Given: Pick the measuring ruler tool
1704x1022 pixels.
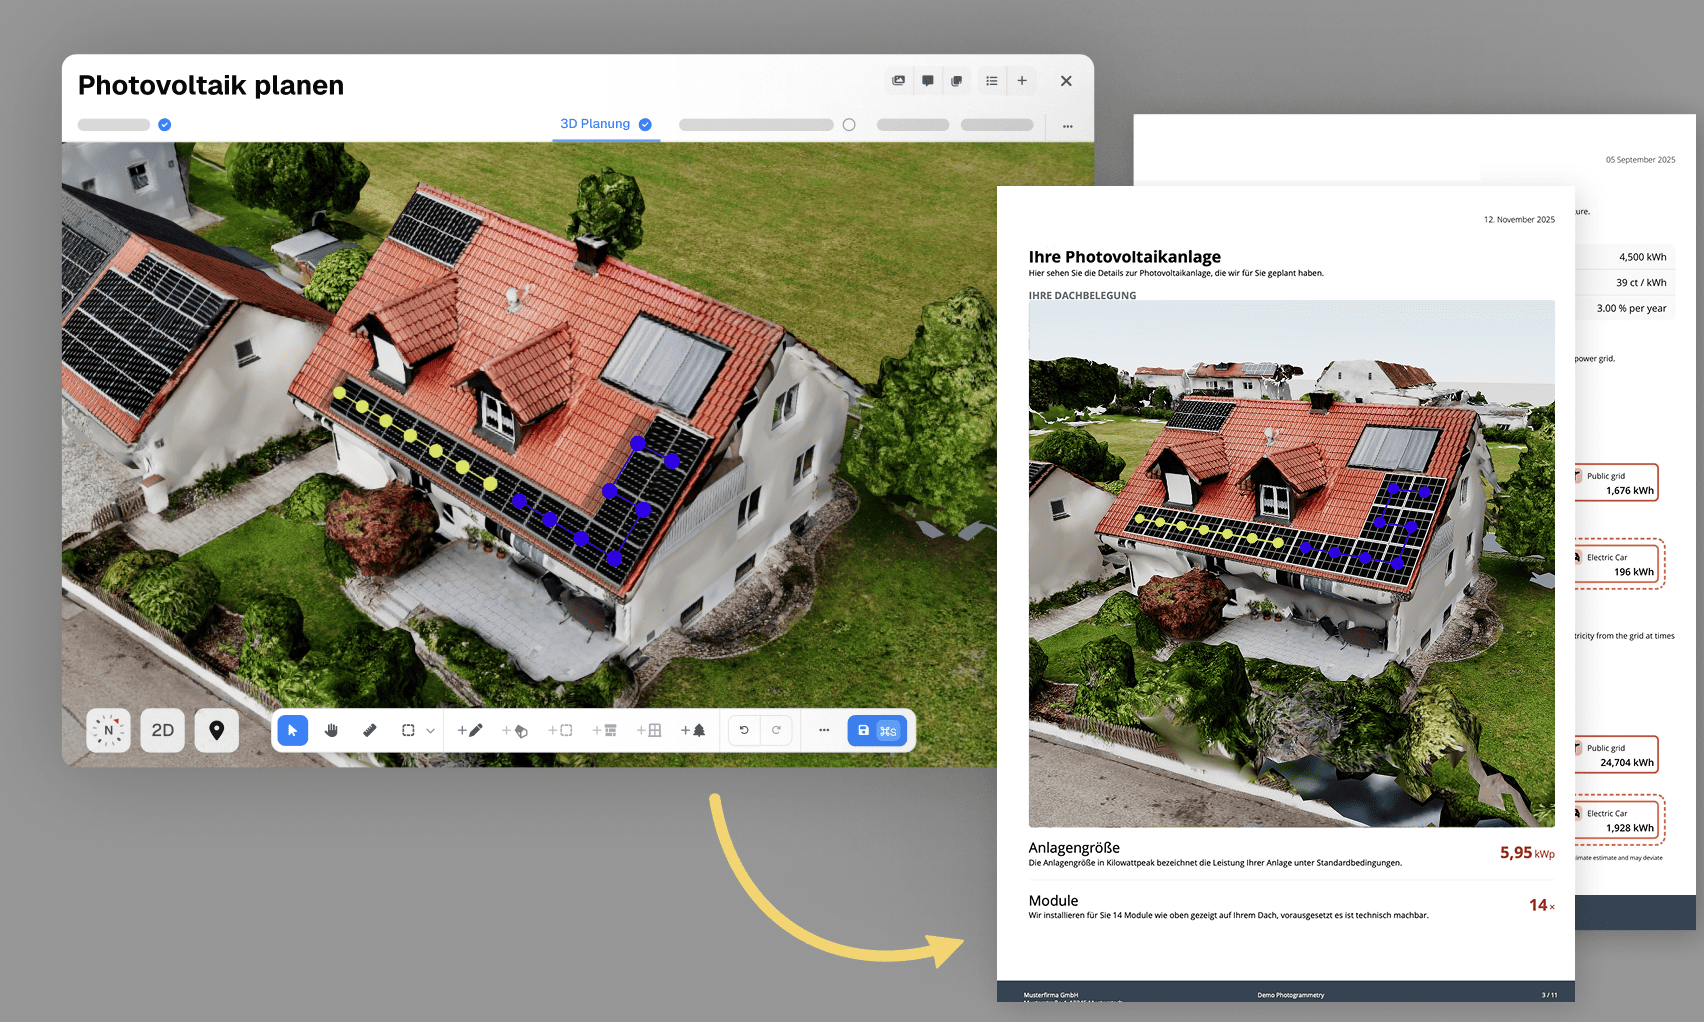Looking at the screenshot, I should point(369,730).
